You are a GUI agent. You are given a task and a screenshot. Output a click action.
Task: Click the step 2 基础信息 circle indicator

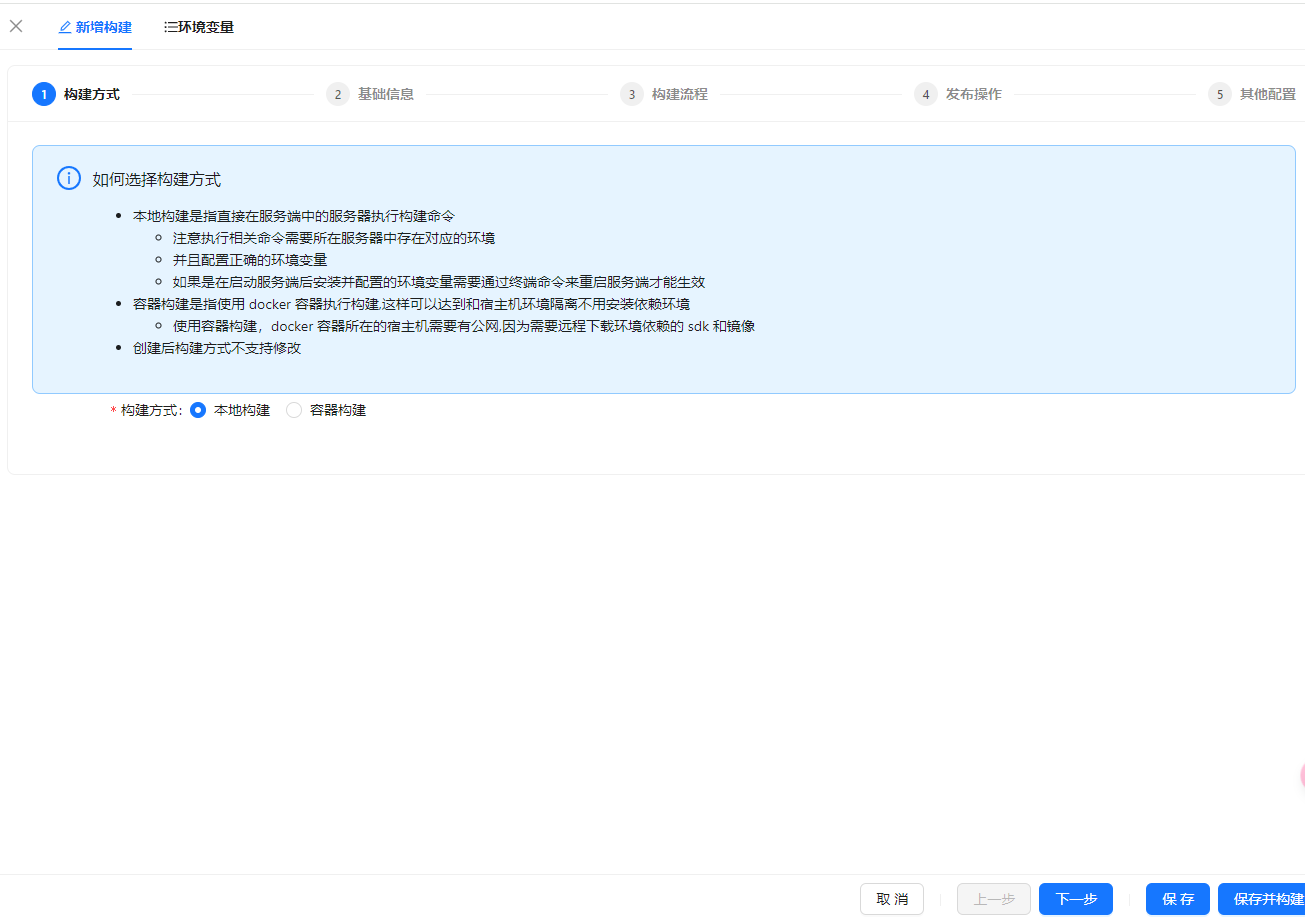tap(338, 94)
